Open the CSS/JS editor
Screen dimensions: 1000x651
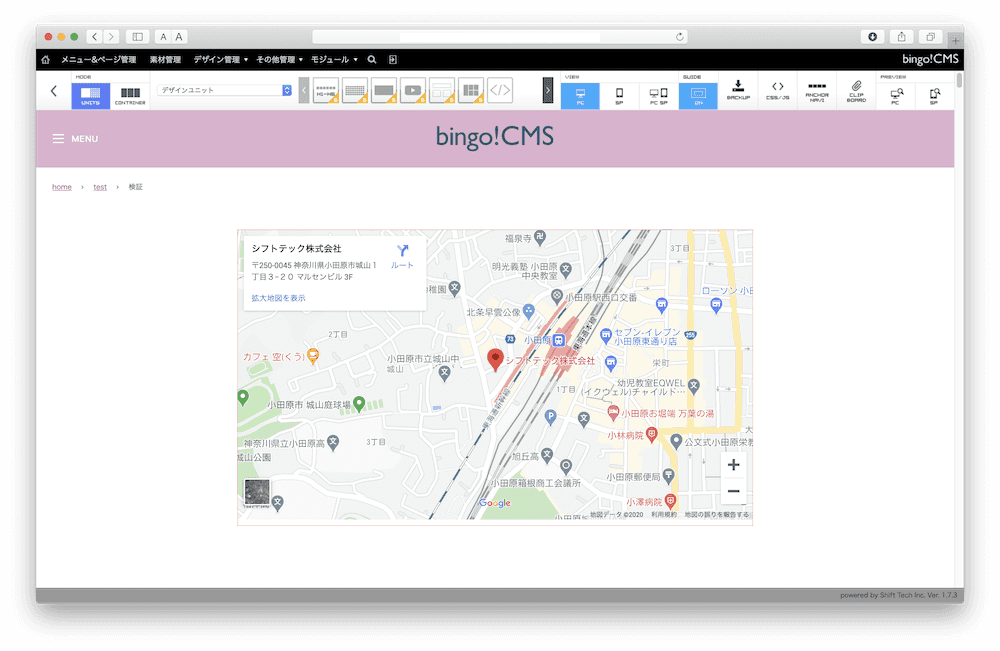pos(777,91)
